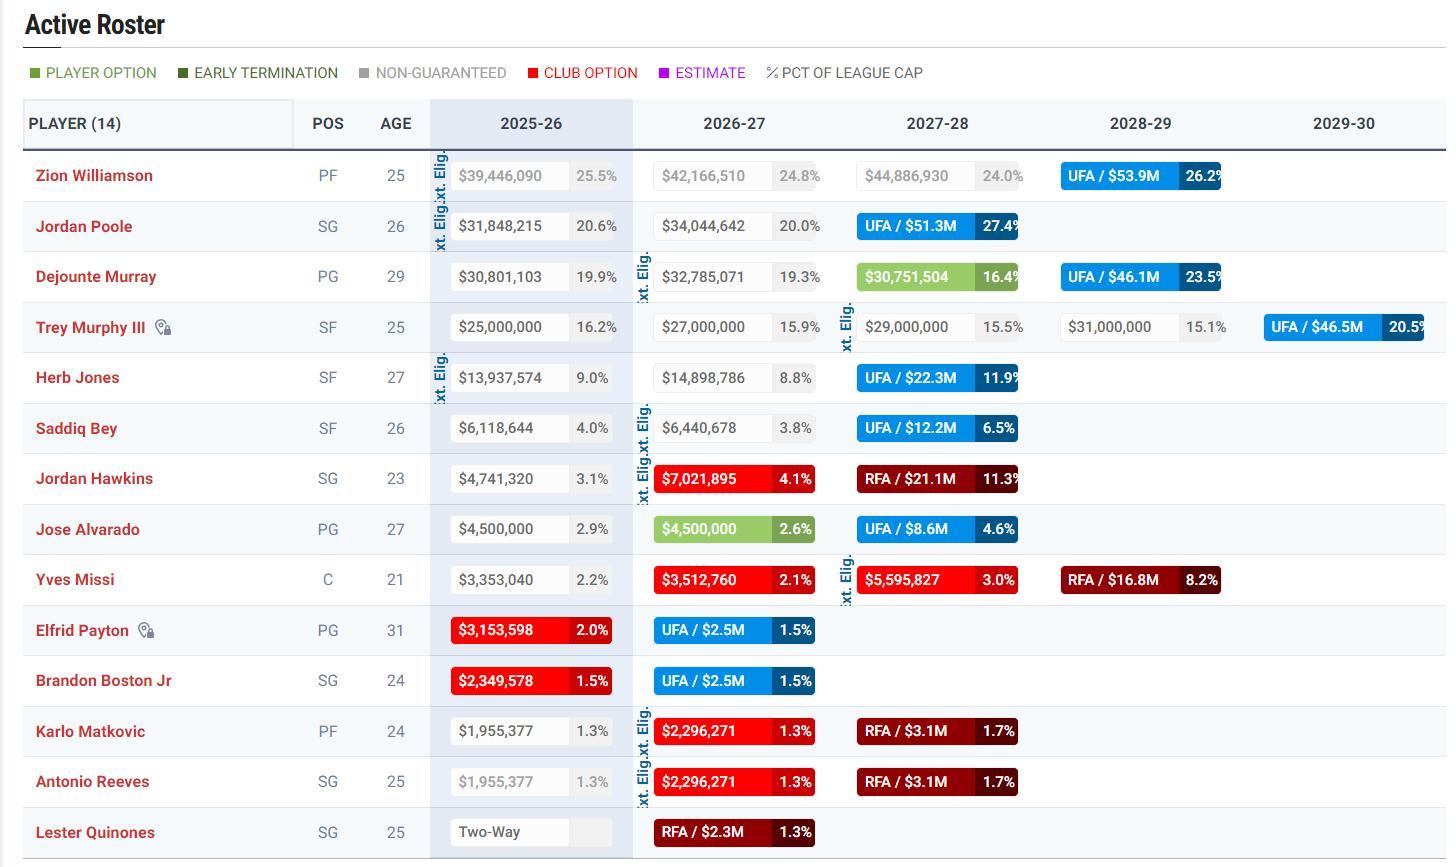The height and width of the screenshot is (867, 1456).
Task: Click the POS column header
Action: click(327, 124)
